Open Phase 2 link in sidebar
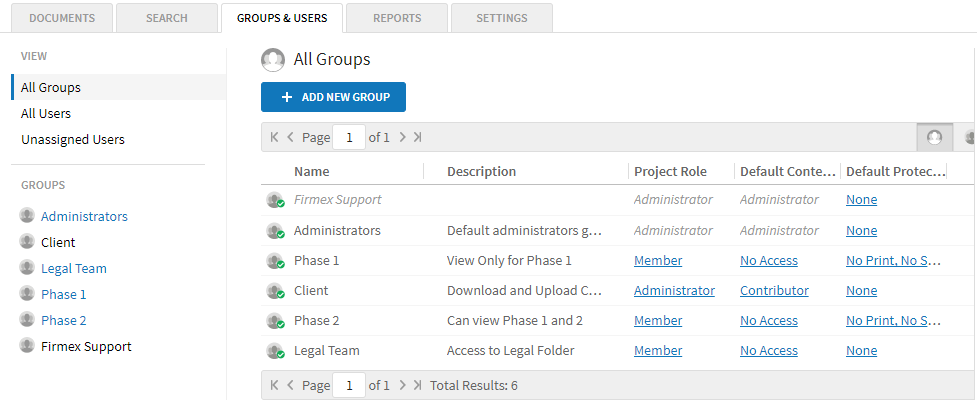The image size is (977, 400). (x=64, y=320)
